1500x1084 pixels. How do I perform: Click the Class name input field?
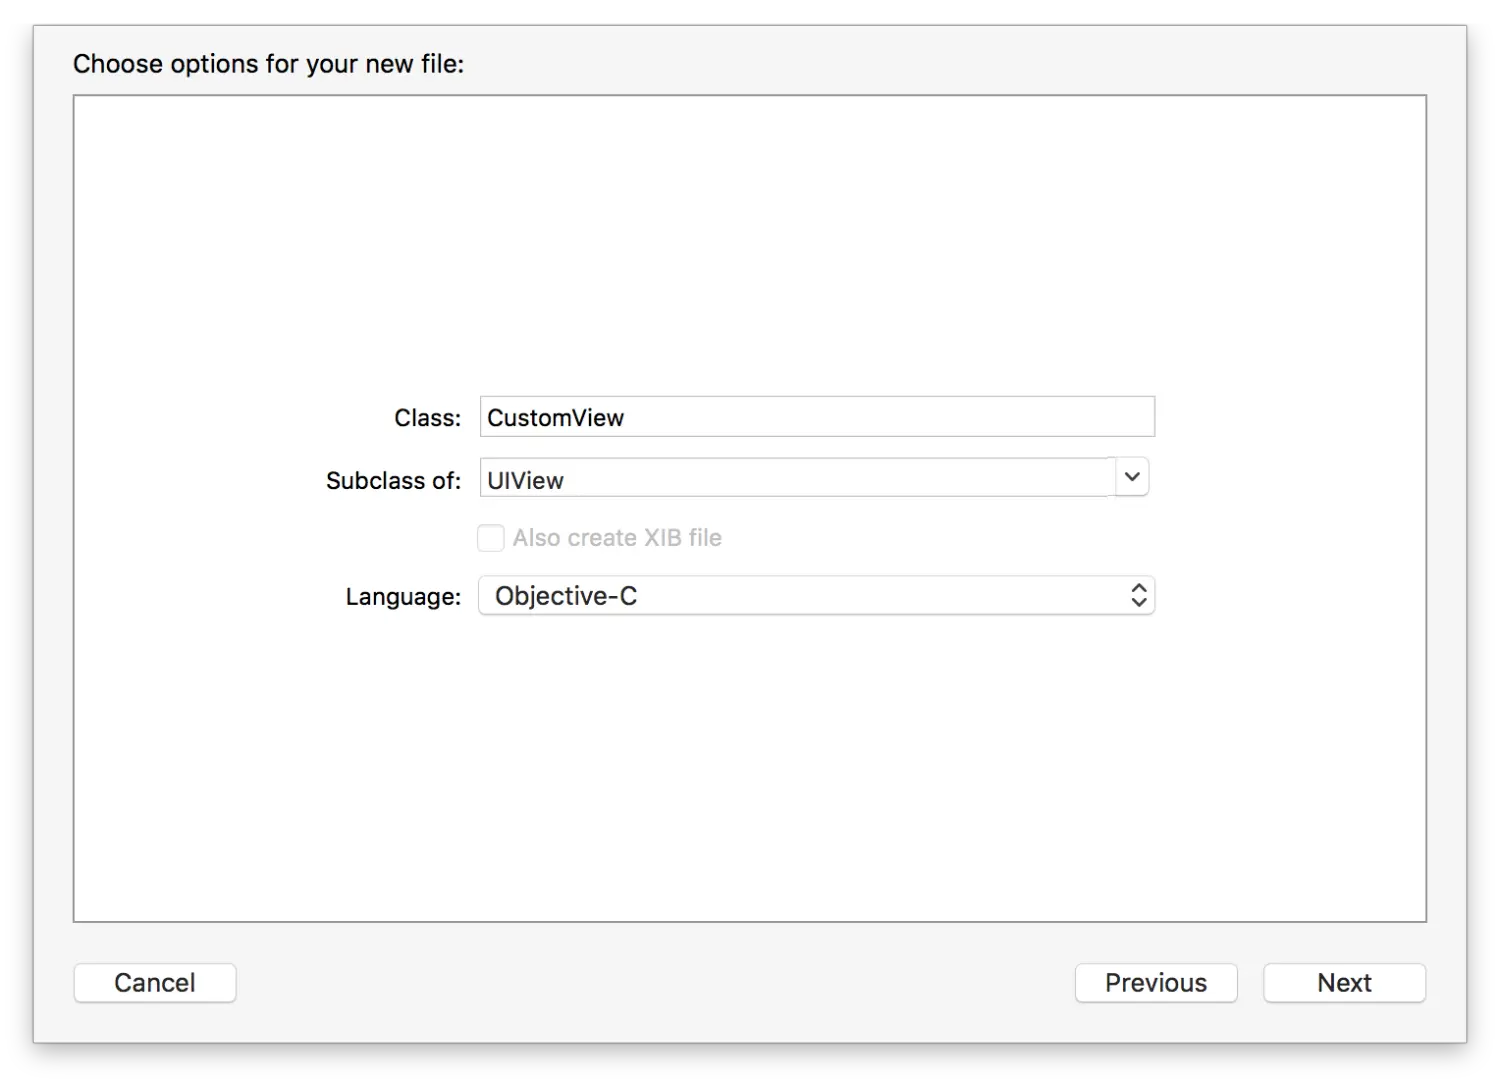tap(817, 417)
